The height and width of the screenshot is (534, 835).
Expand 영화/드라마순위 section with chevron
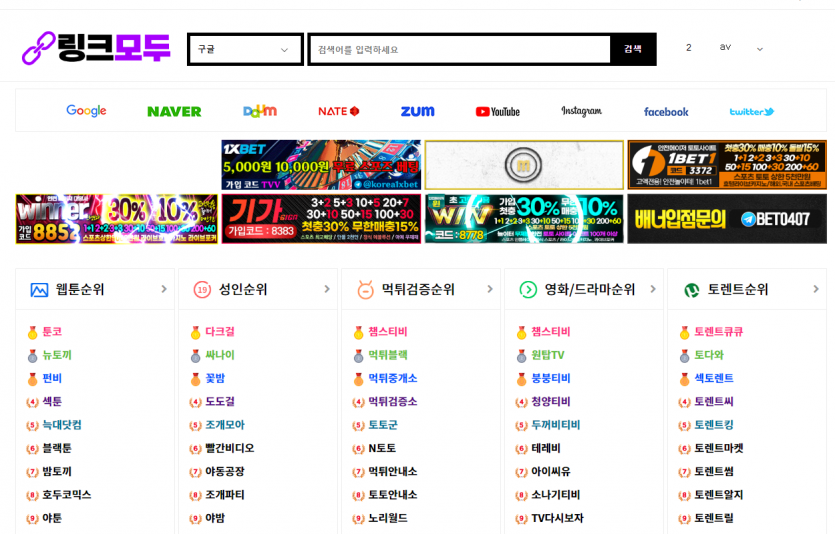(x=653, y=289)
